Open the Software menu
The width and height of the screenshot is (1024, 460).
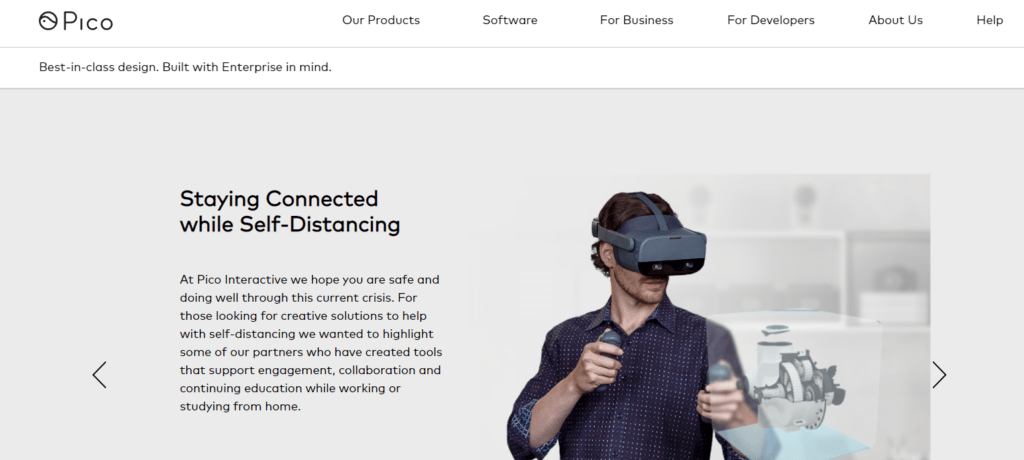click(510, 20)
